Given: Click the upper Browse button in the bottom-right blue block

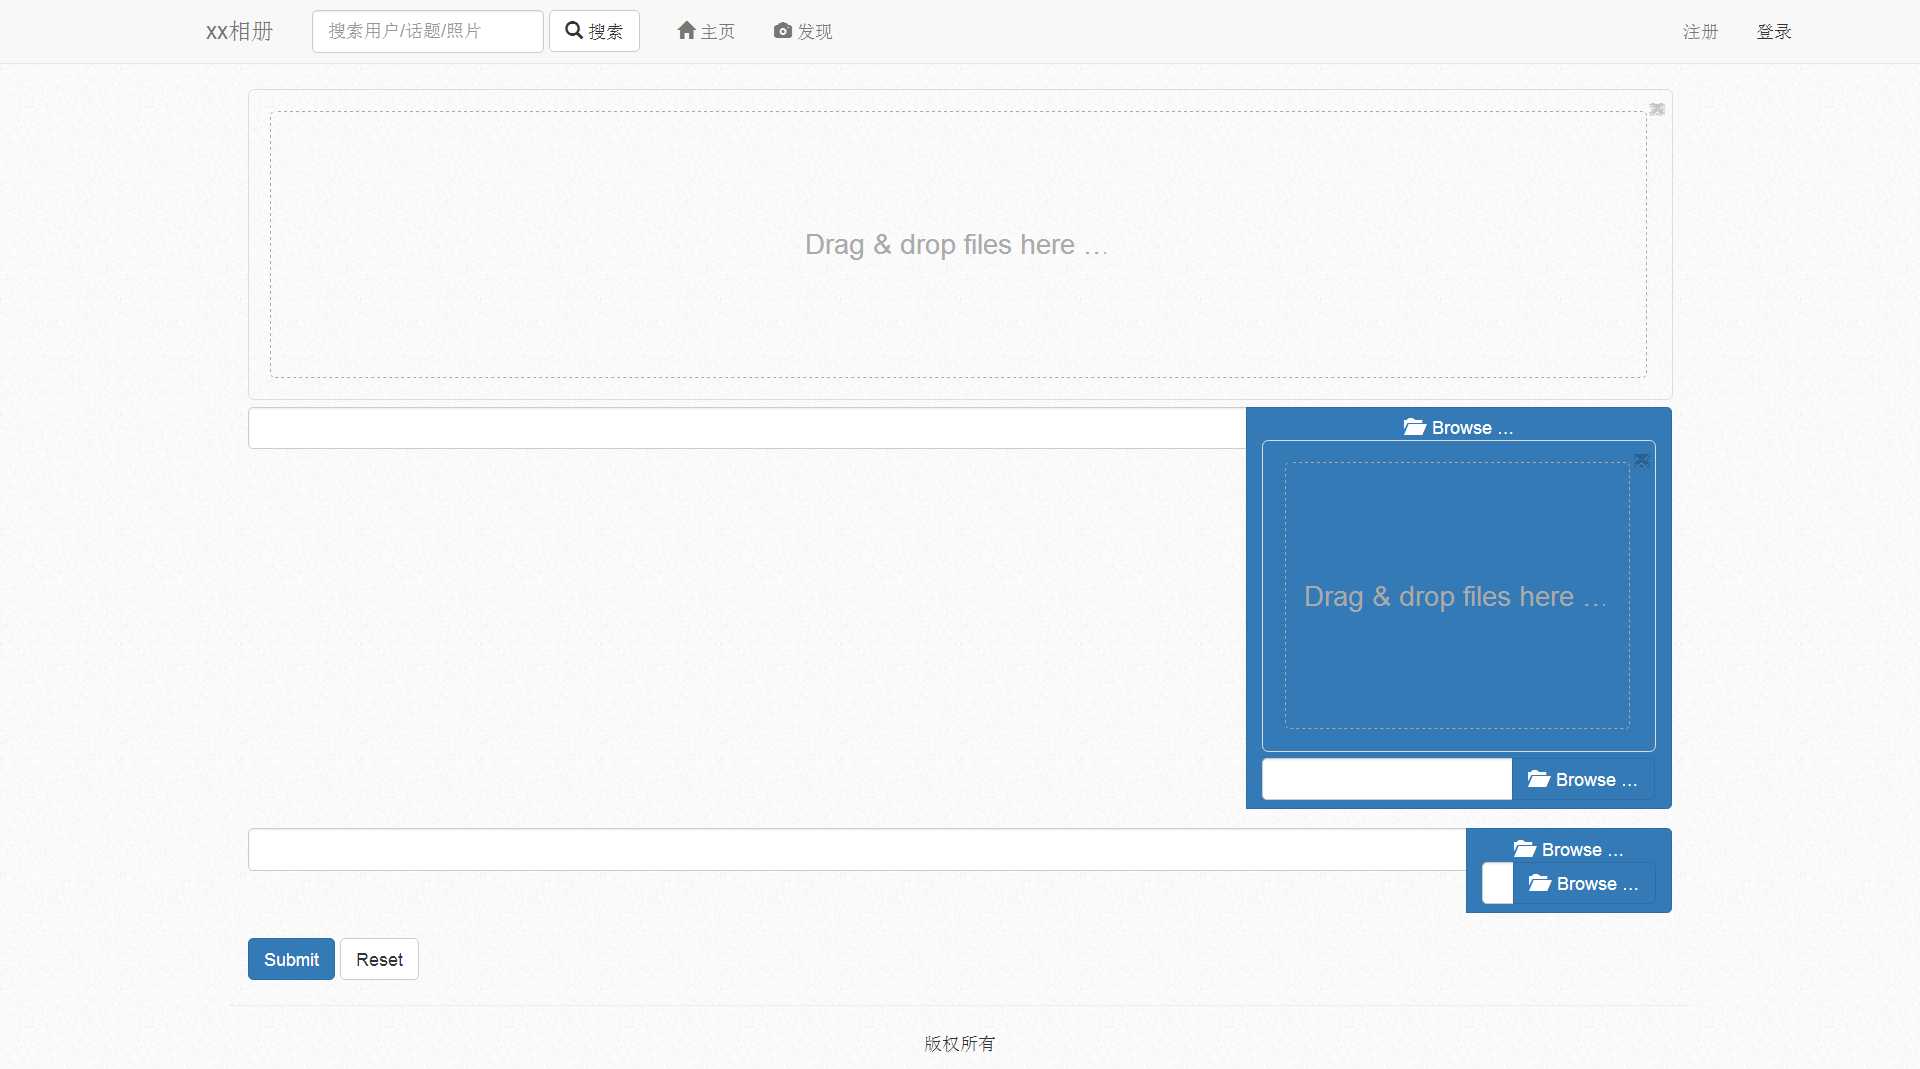Looking at the screenshot, I should point(1568,849).
